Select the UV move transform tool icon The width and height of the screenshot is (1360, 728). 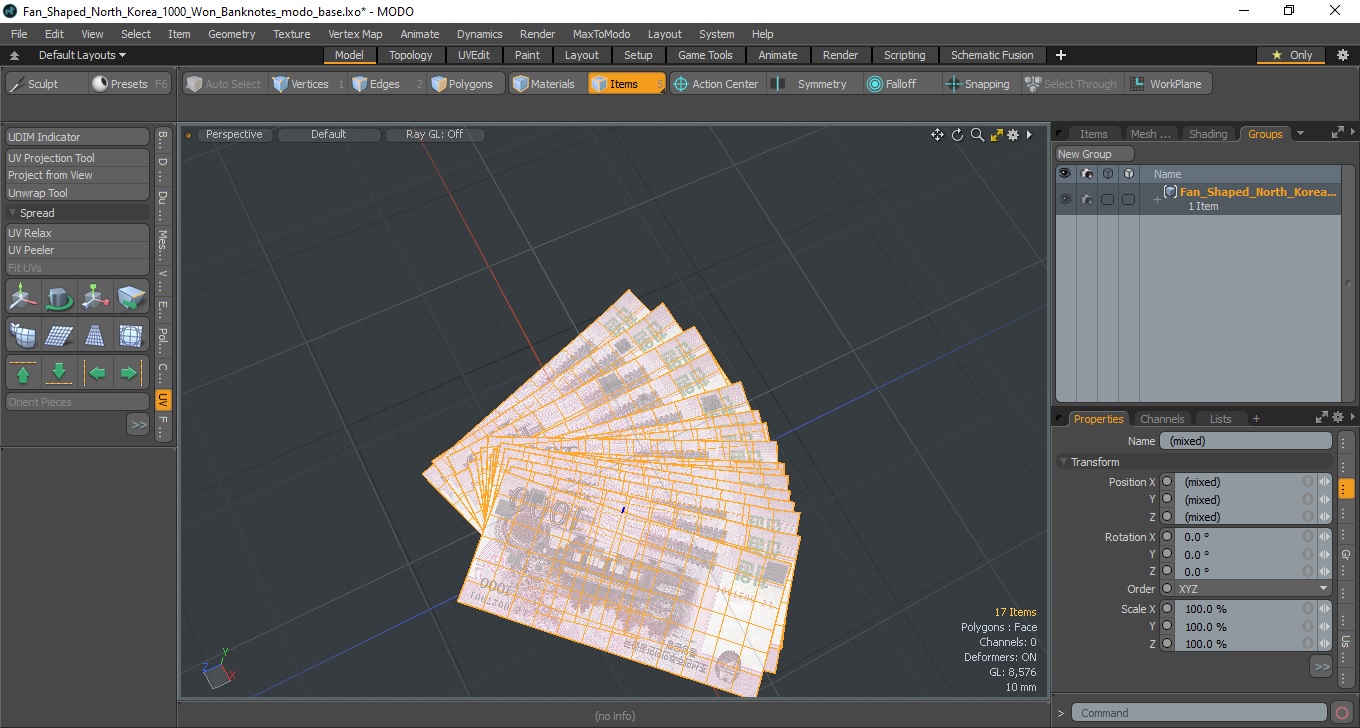[24, 297]
